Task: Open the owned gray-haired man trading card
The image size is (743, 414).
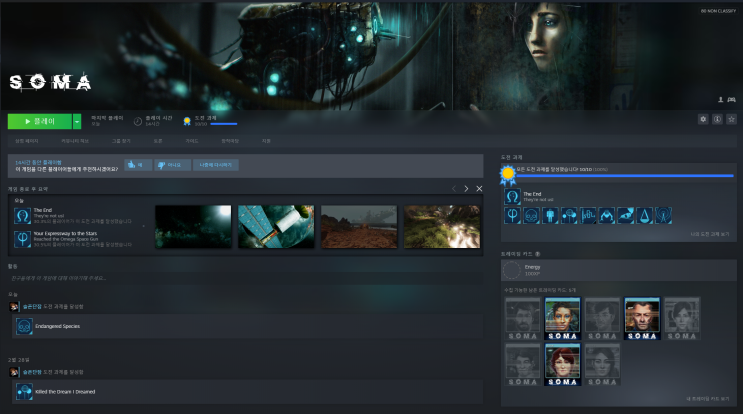Action: [x=642, y=319]
